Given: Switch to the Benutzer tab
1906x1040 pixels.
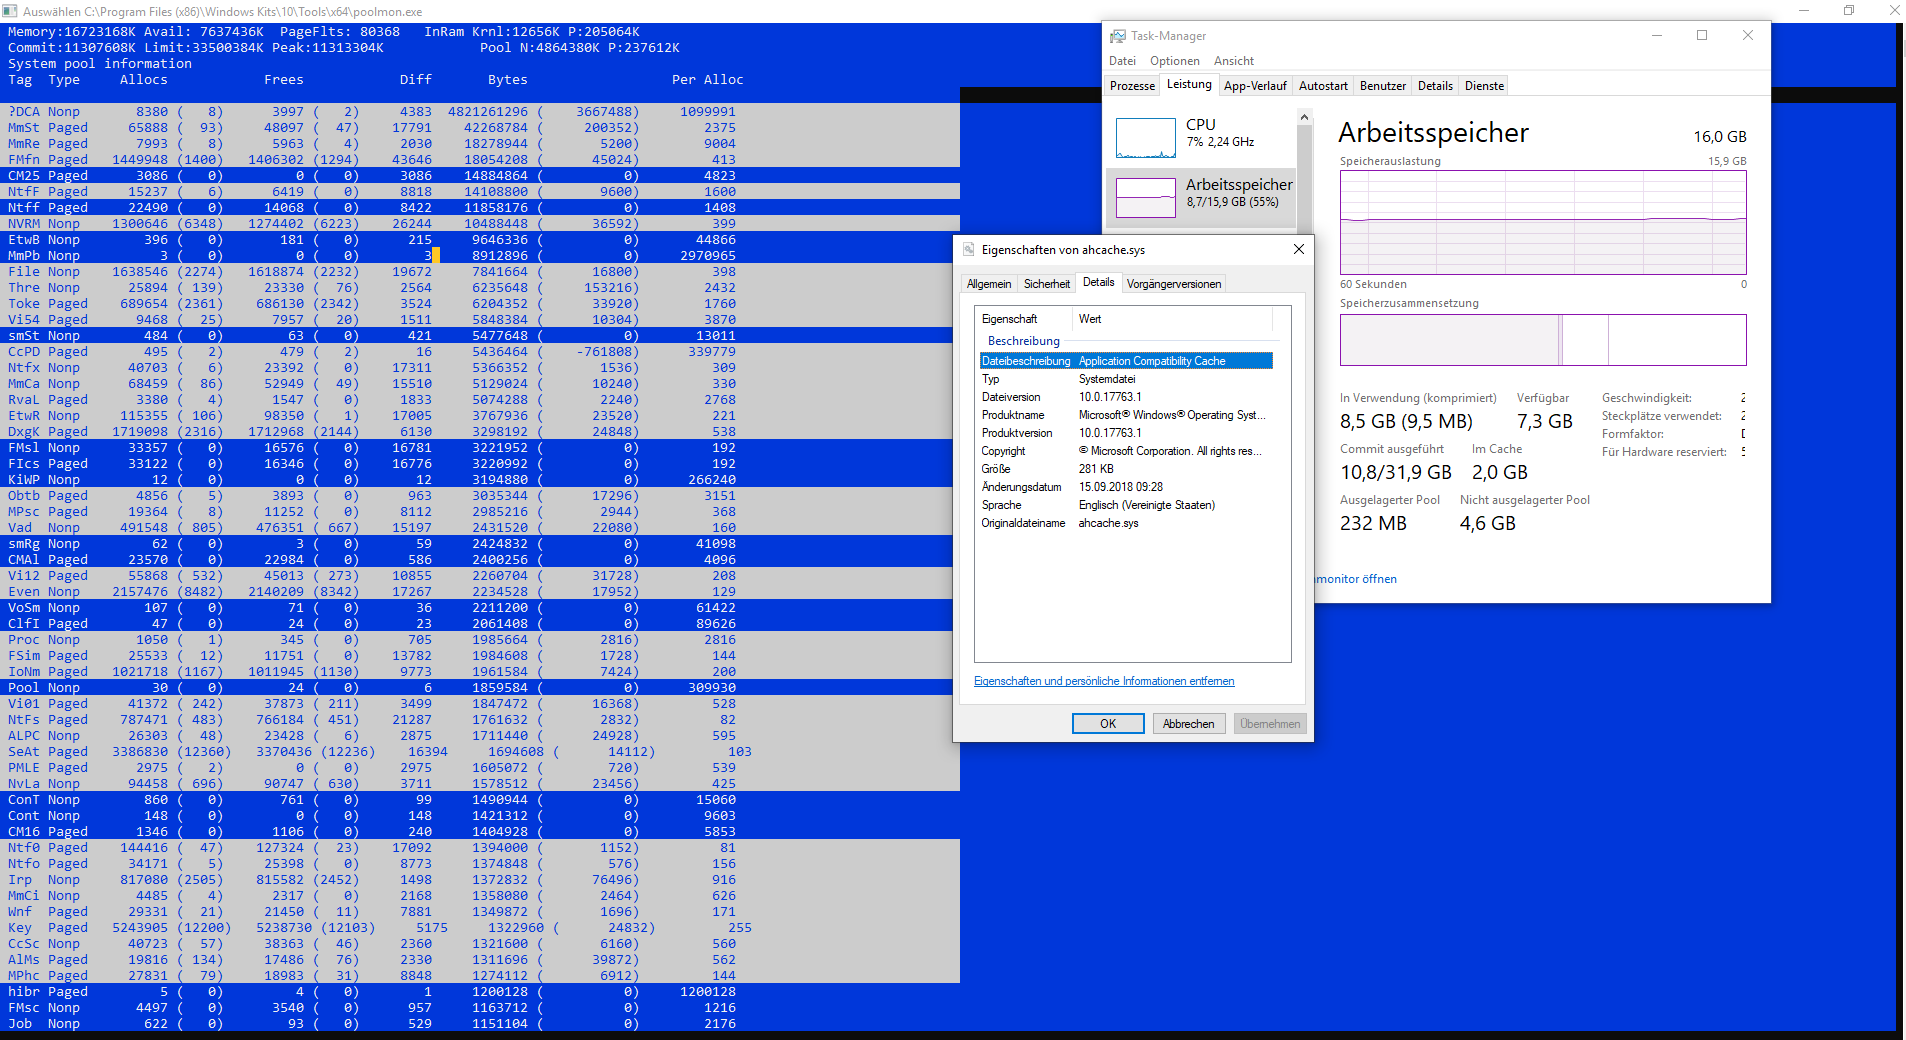Looking at the screenshot, I should click(x=1383, y=86).
